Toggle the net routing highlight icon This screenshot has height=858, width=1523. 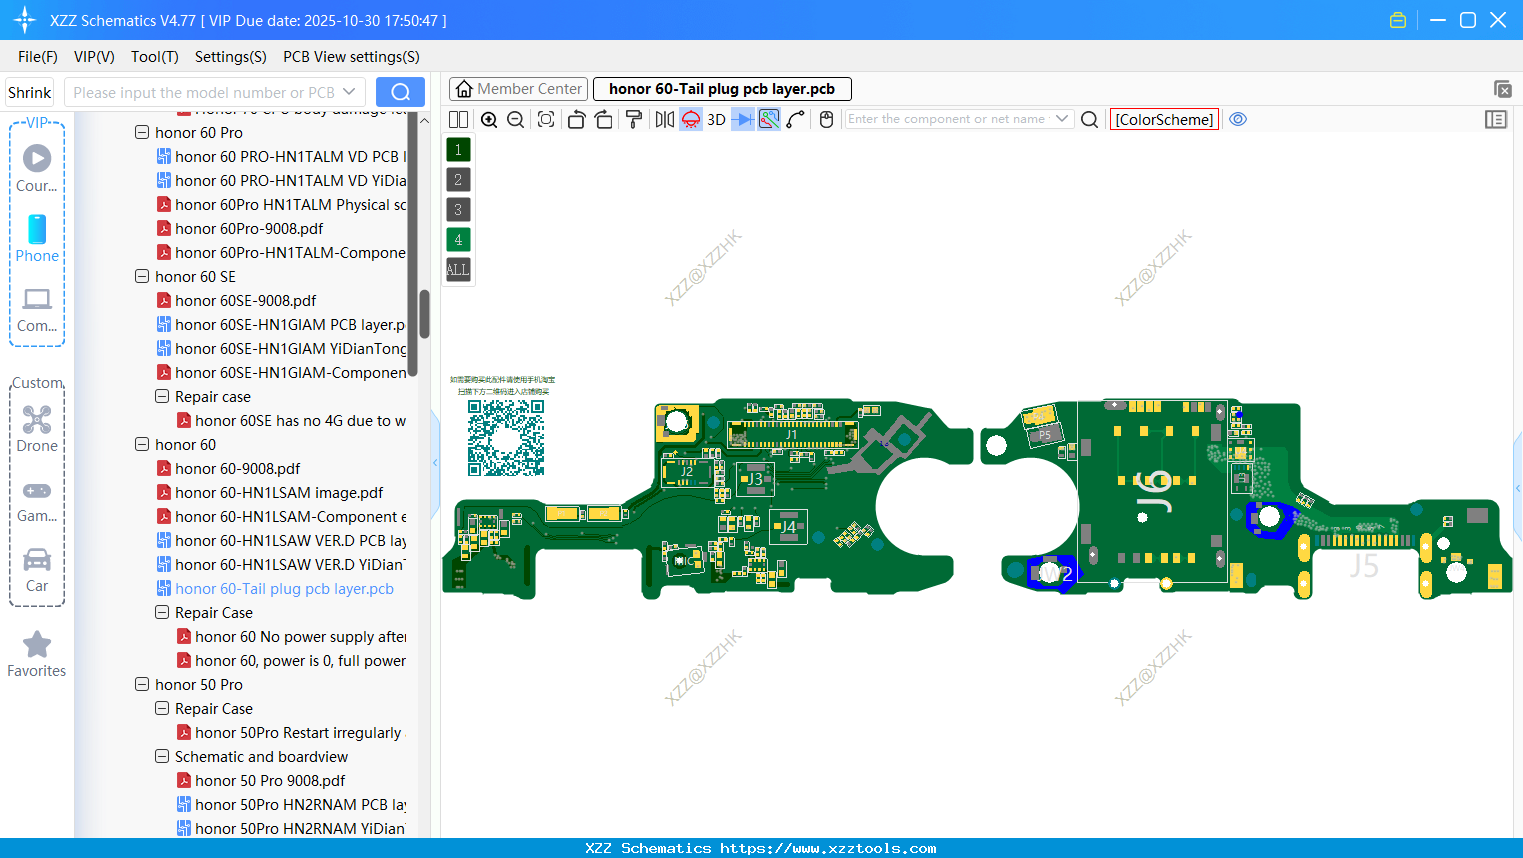769,119
